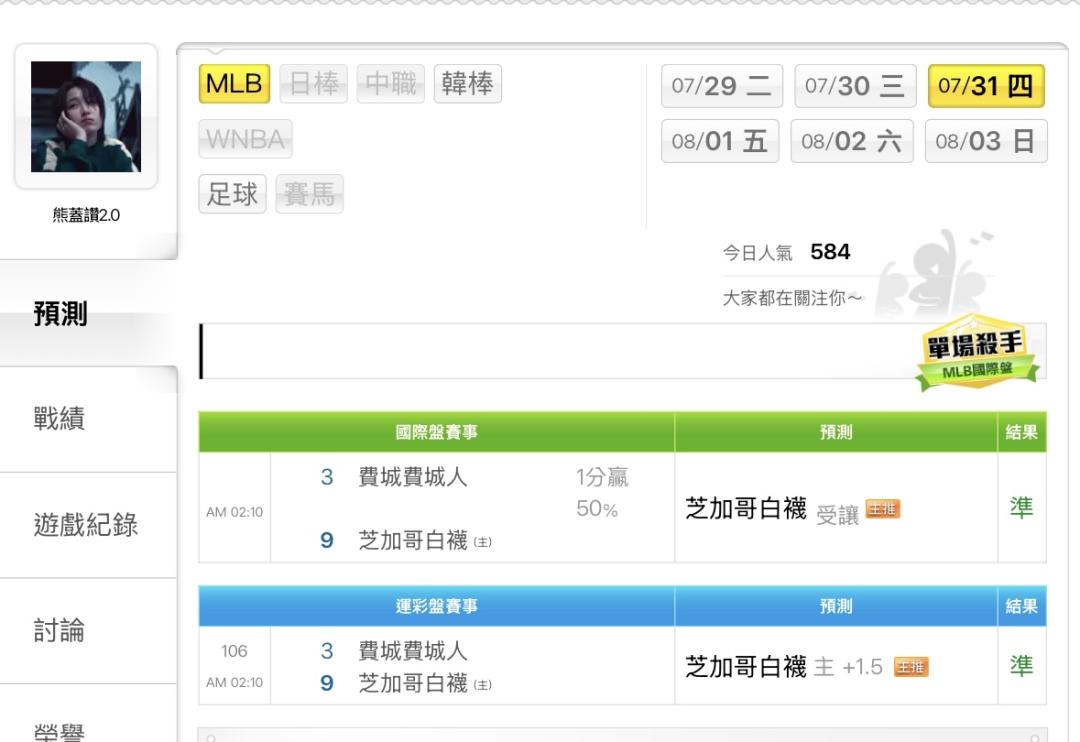The image size is (1080, 742).
Task: Click the 準 result in 國際盤 row
Action: coord(1021,508)
